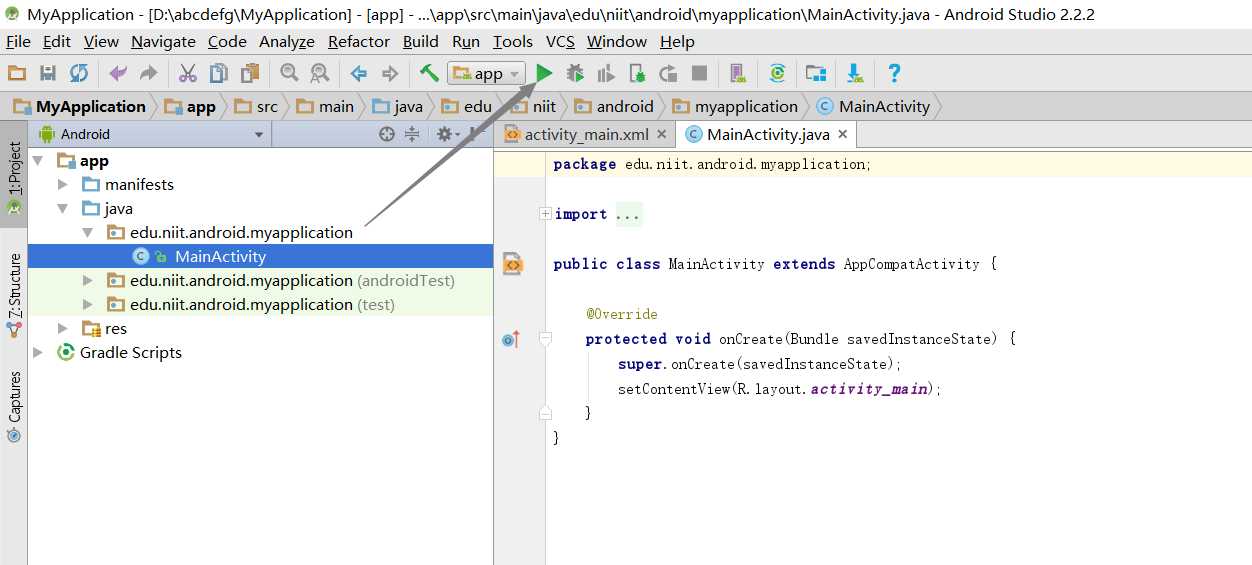Fold the onCreate method in gutter
The height and width of the screenshot is (565, 1252).
545,339
